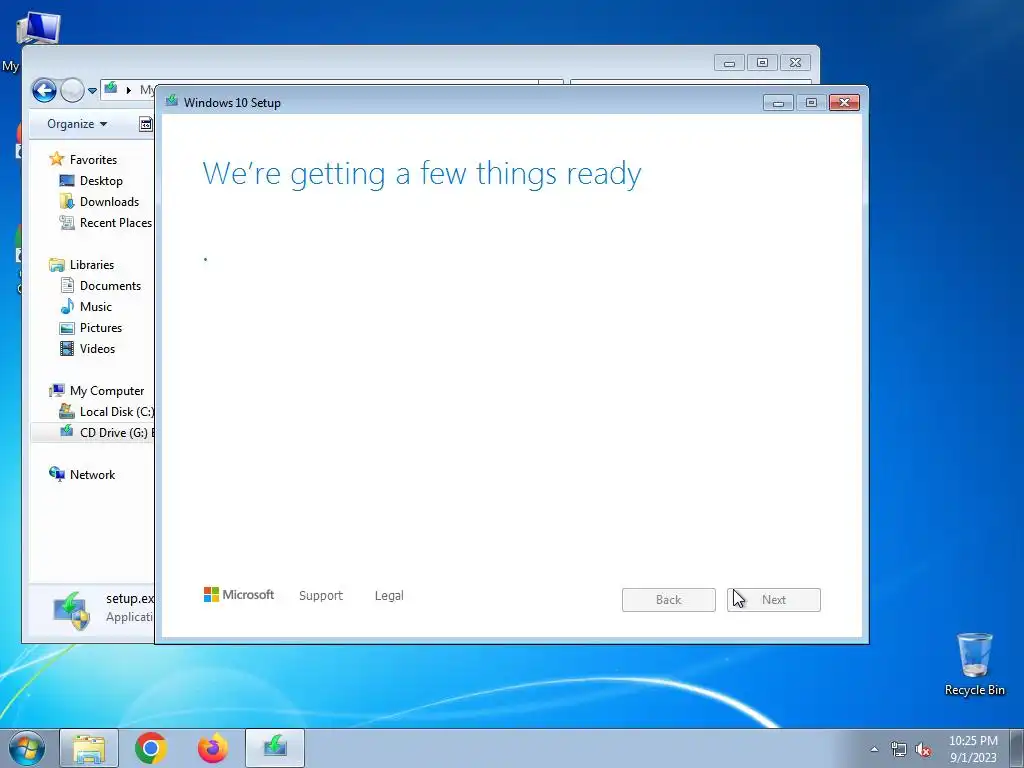Image resolution: width=1024 pixels, height=768 pixels.
Task: Select Libraries in the navigation pane
Action: coord(91,264)
